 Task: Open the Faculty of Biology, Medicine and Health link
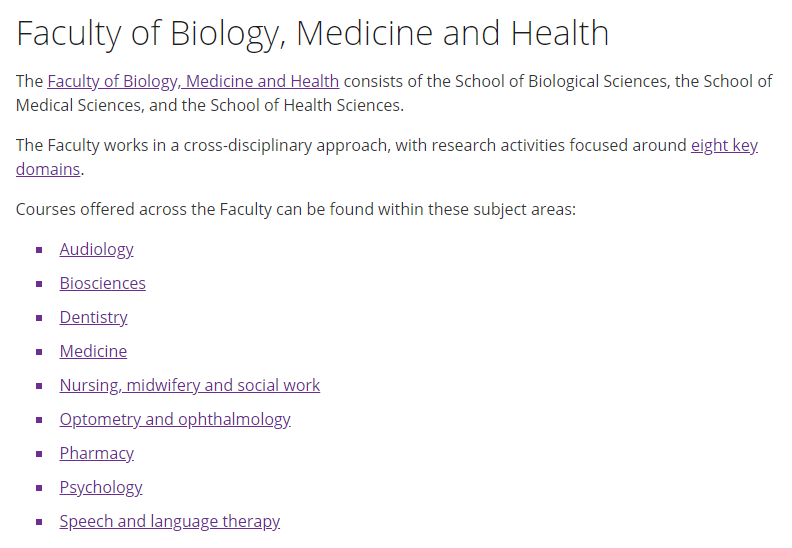pos(193,81)
